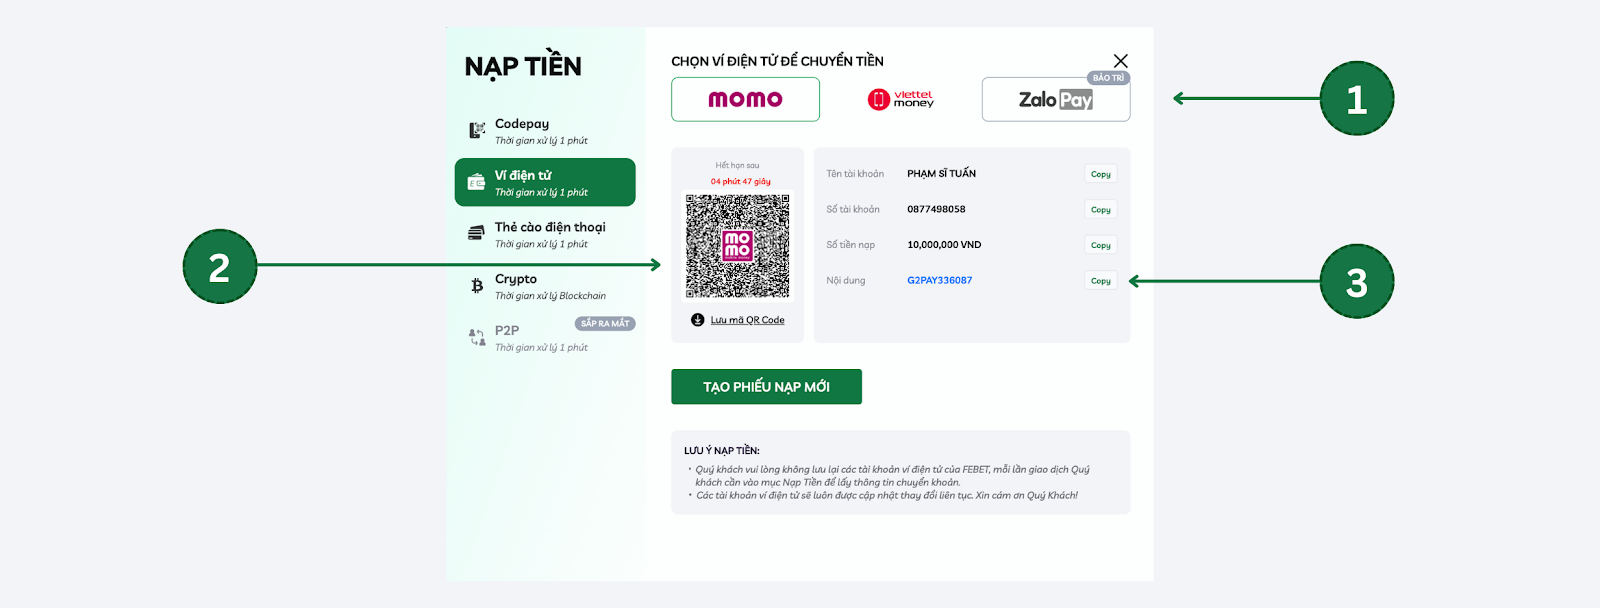Copy the transfer content G2PAY336087
Image resolution: width=1600 pixels, height=608 pixels.
(1101, 281)
